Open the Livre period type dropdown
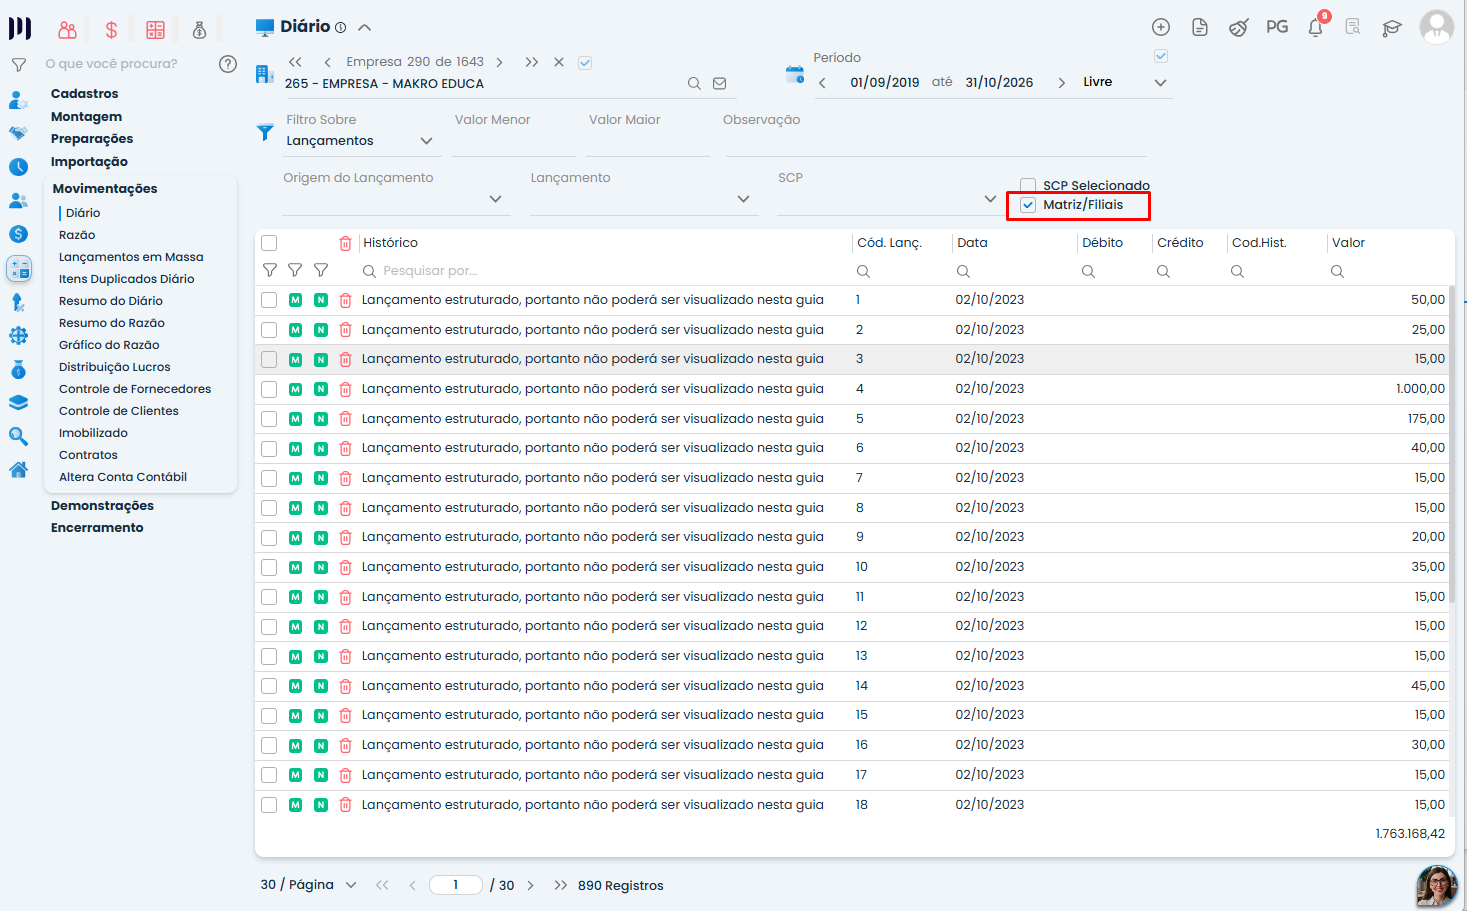This screenshot has width=1467, height=911. click(1125, 82)
